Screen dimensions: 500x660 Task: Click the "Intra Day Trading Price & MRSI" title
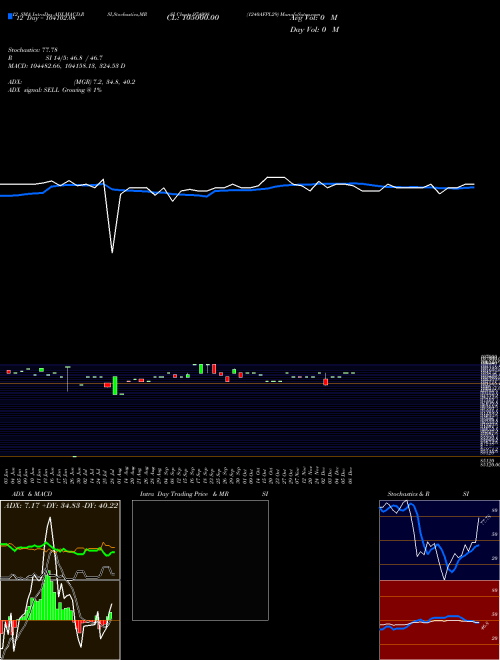point(204,494)
